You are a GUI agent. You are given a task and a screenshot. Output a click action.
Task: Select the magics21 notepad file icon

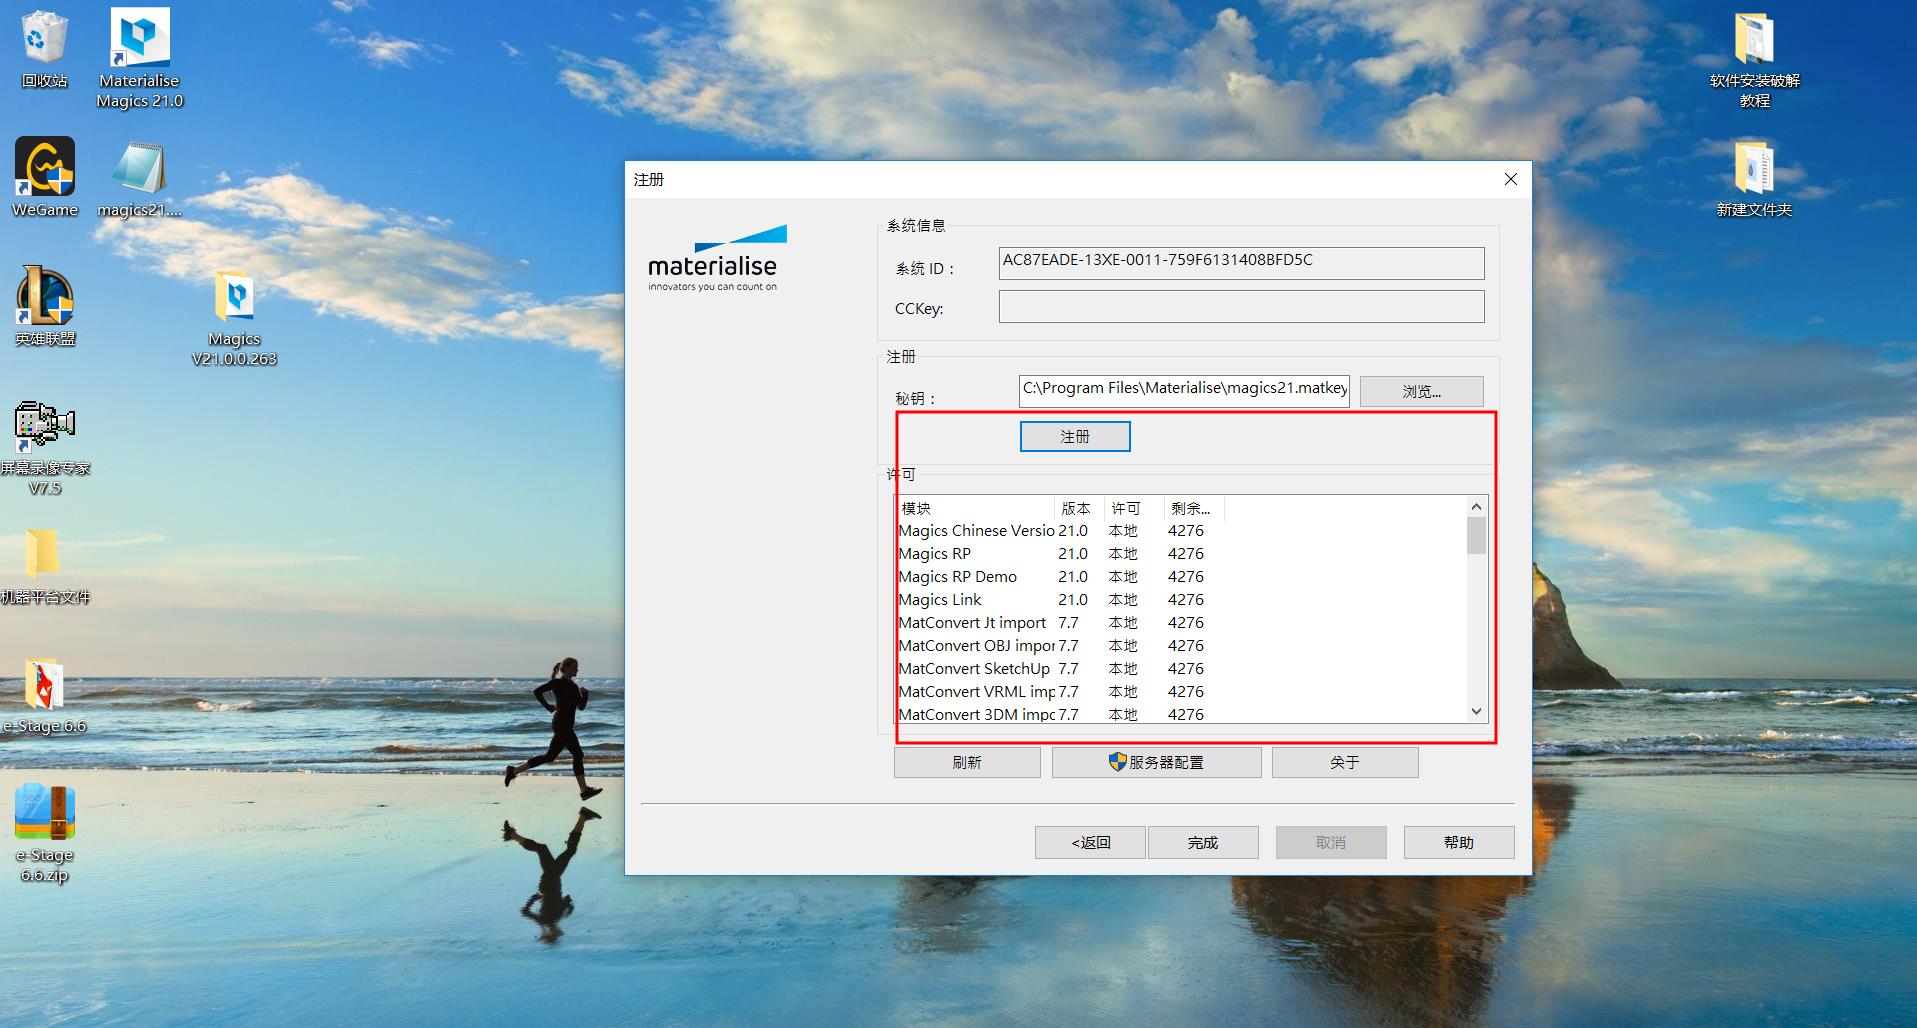[139, 180]
